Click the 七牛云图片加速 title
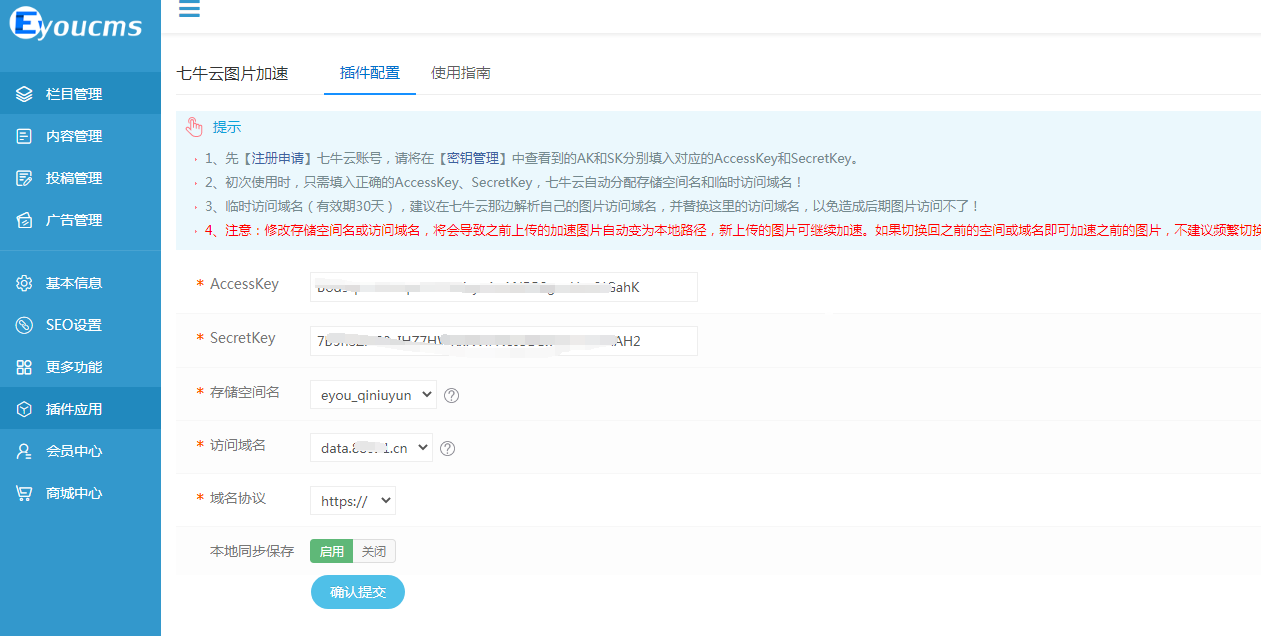Screen dimensions: 1261x636 [x=232, y=74]
